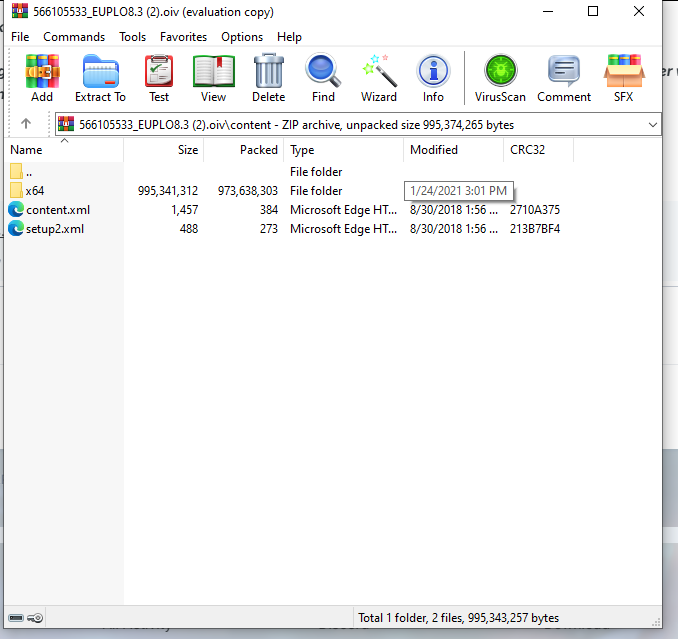
Task: Open the File menu
Action: pos(20,37)
